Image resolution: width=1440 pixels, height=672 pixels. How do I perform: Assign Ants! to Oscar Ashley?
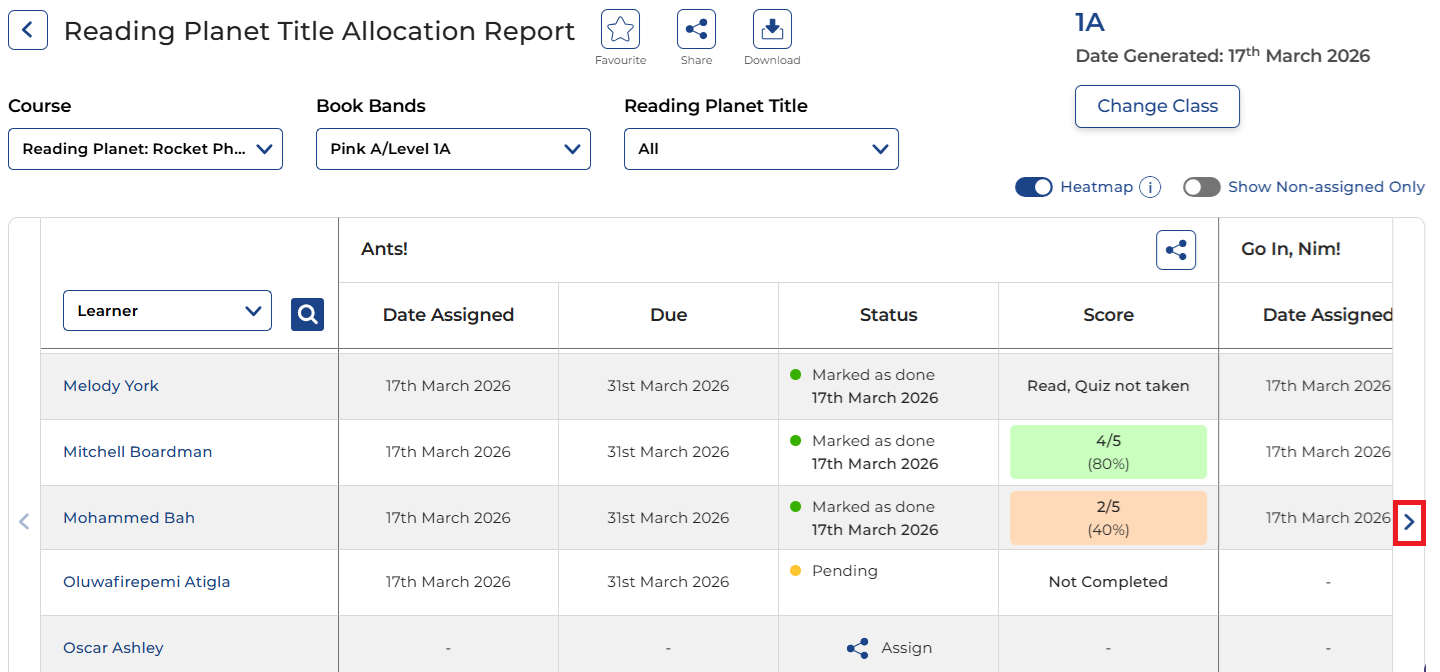point(888,648)
